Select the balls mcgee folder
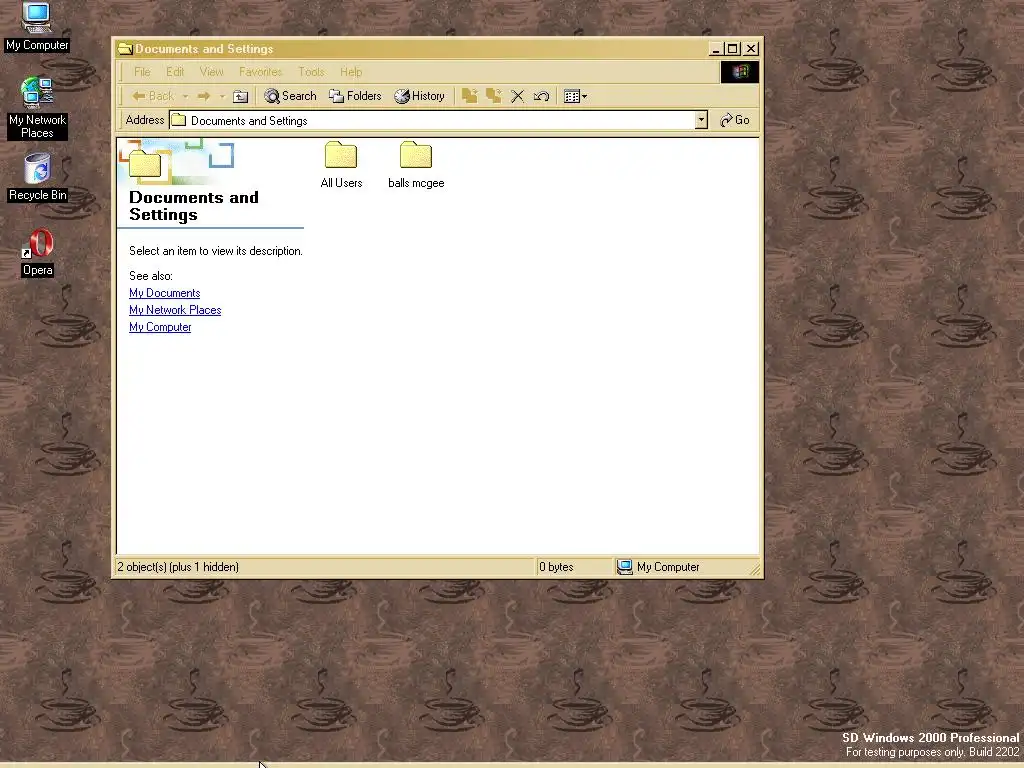 click(416, 165)
